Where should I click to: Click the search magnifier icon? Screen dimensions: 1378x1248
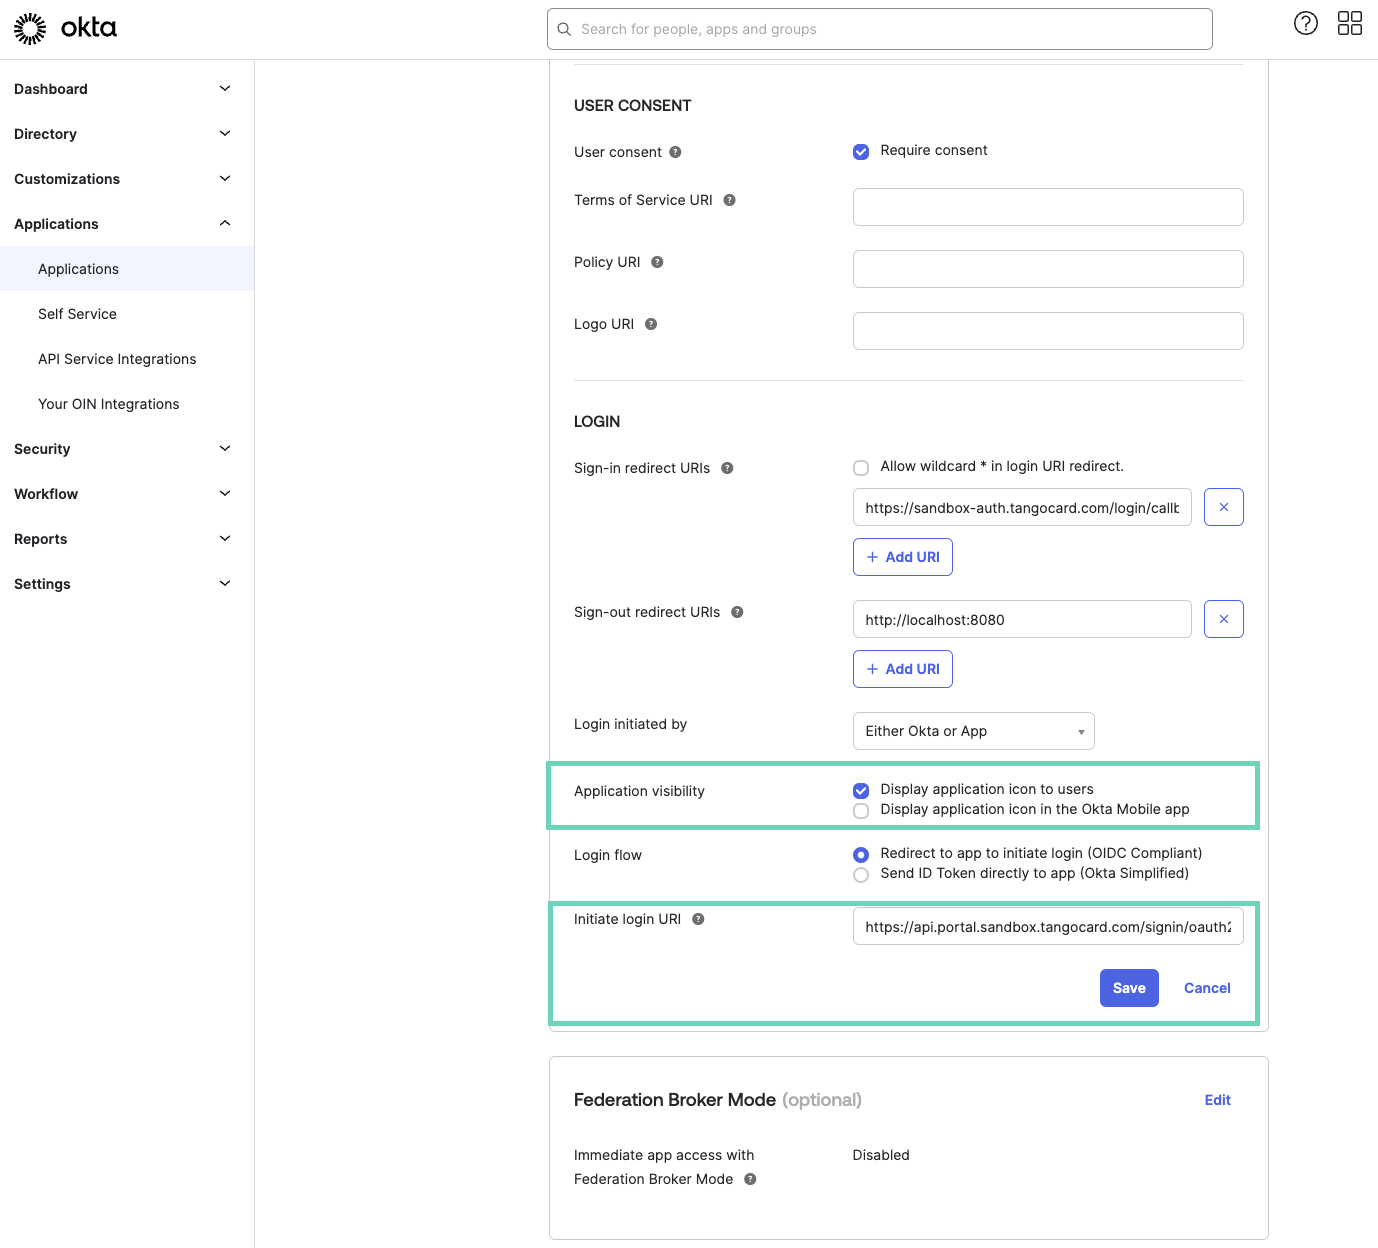[x=565, y=29]
